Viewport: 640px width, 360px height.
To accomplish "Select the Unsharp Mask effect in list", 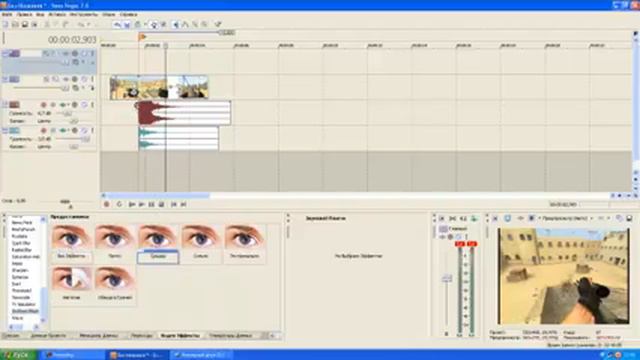I will [25, 311].
